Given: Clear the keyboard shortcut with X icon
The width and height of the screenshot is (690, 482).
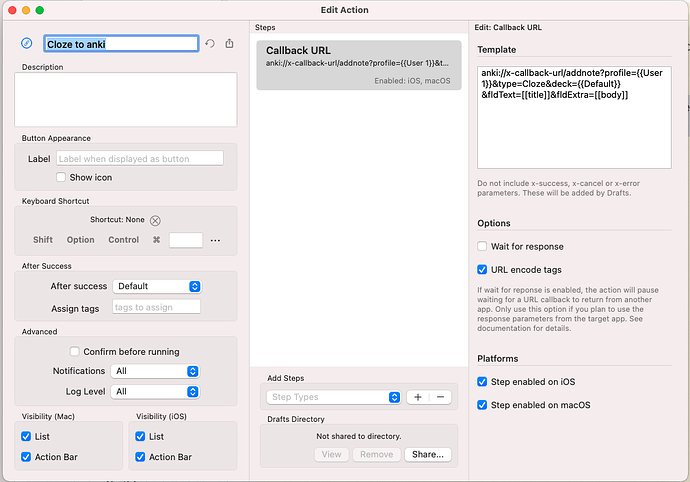Looking at the screenshot, I should pos(155,221).
